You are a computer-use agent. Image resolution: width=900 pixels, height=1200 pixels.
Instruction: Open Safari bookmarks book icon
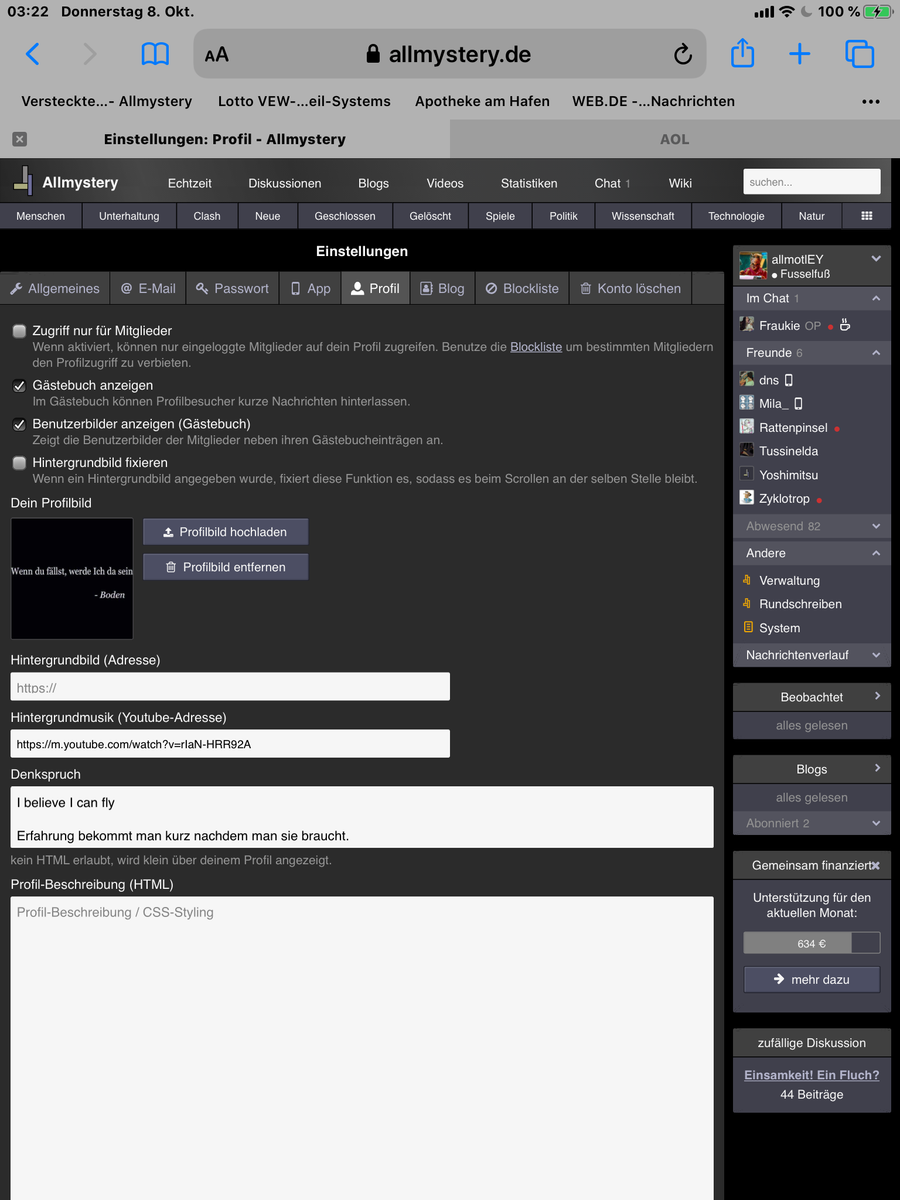pos(155,54)
